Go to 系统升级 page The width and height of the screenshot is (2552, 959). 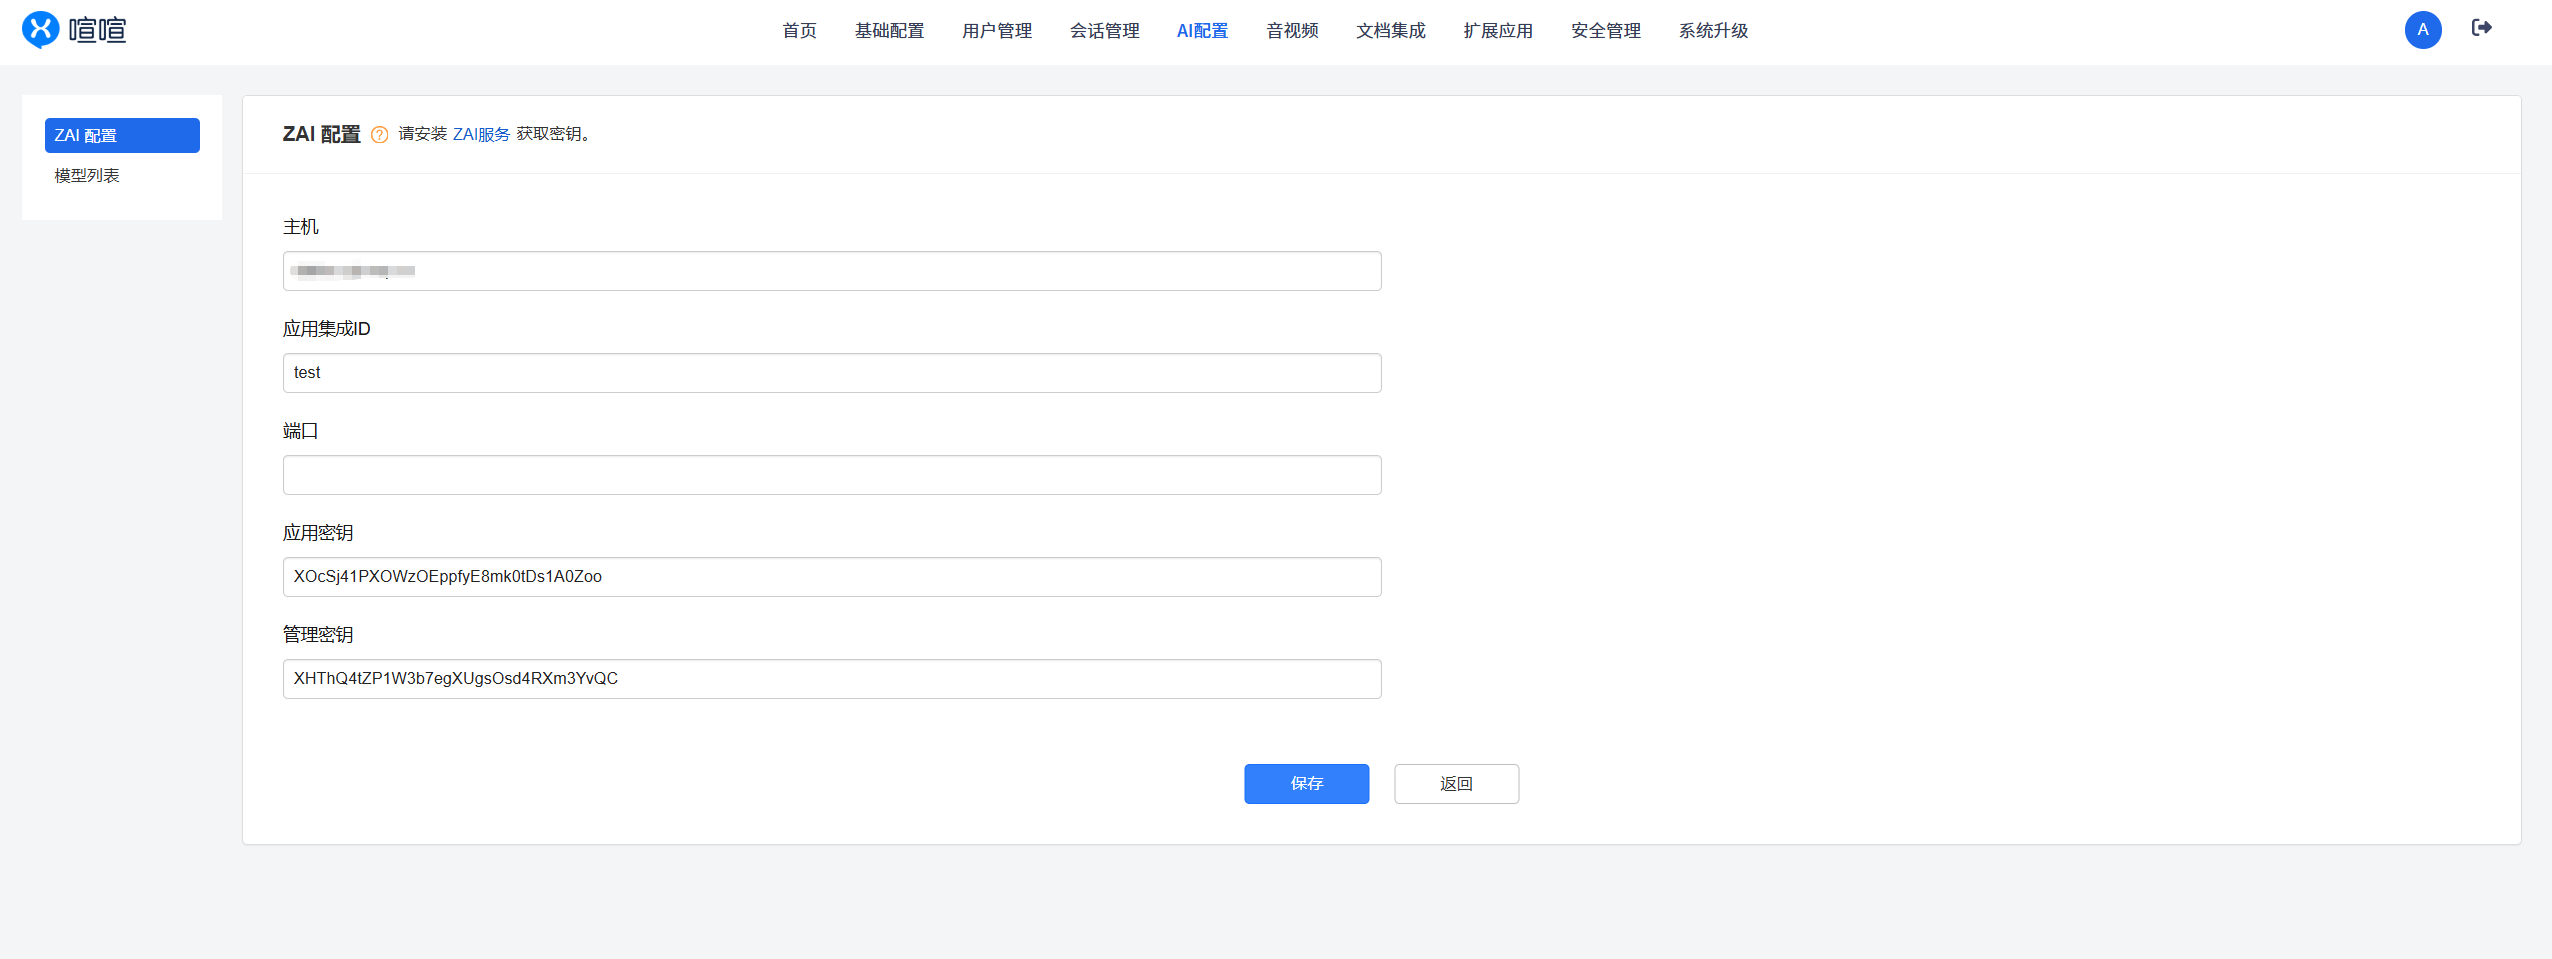[1713, 31]
